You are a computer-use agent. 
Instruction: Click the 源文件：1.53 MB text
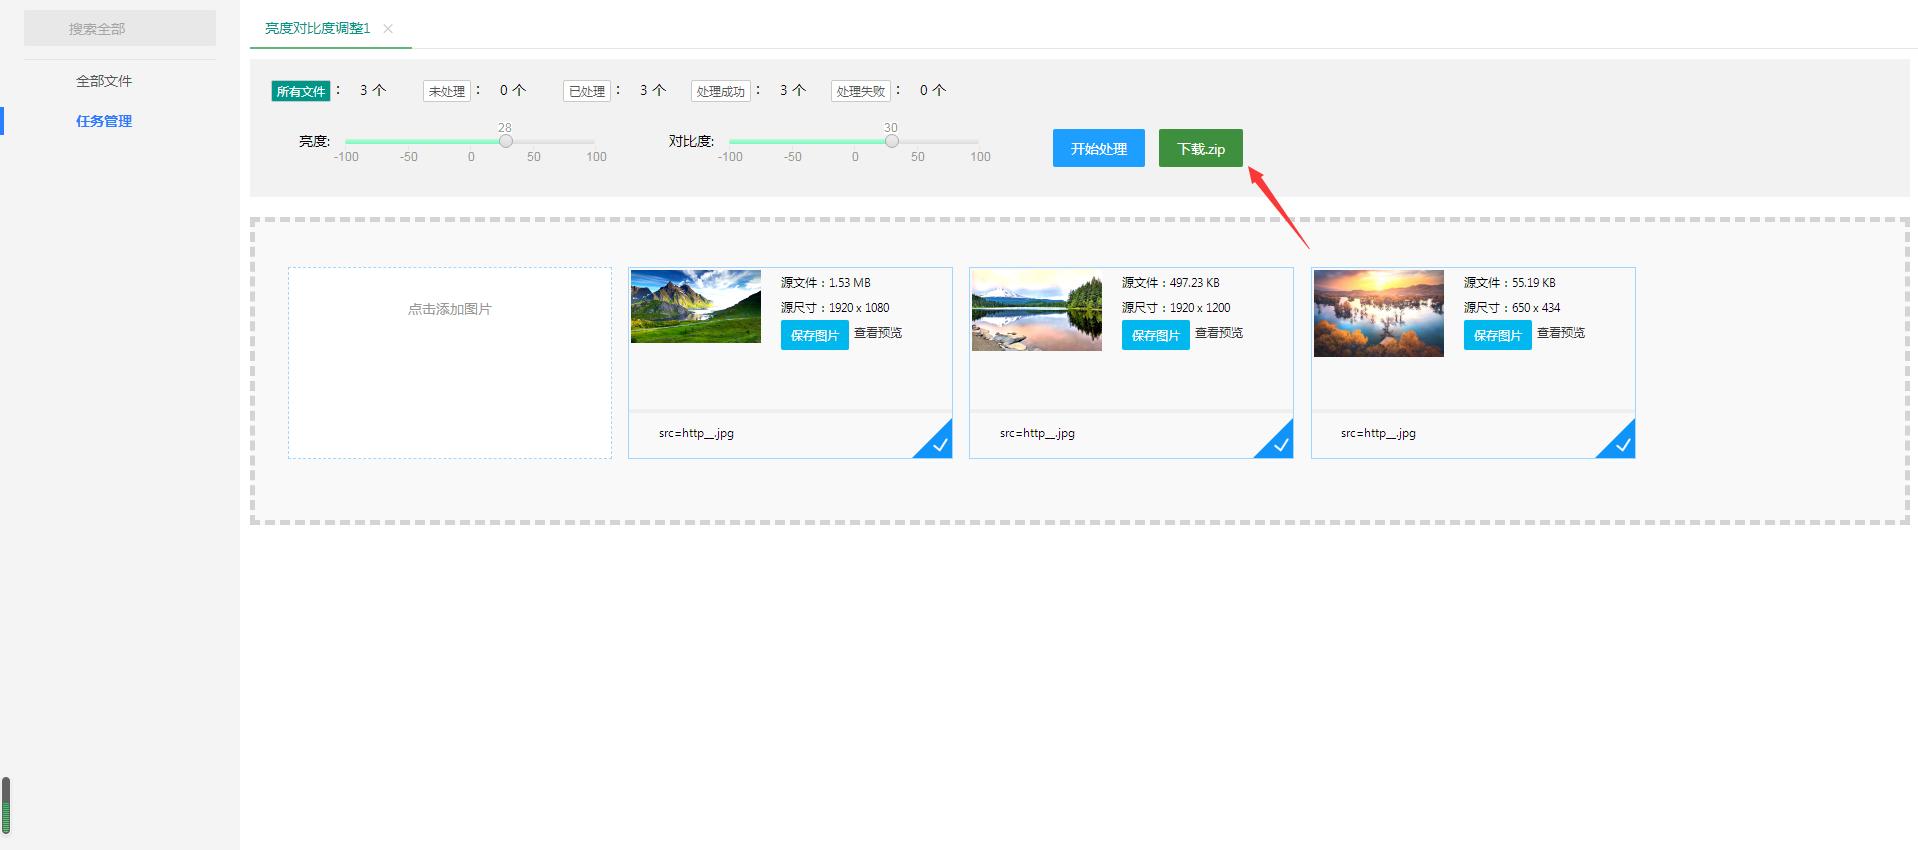point(826,283)
